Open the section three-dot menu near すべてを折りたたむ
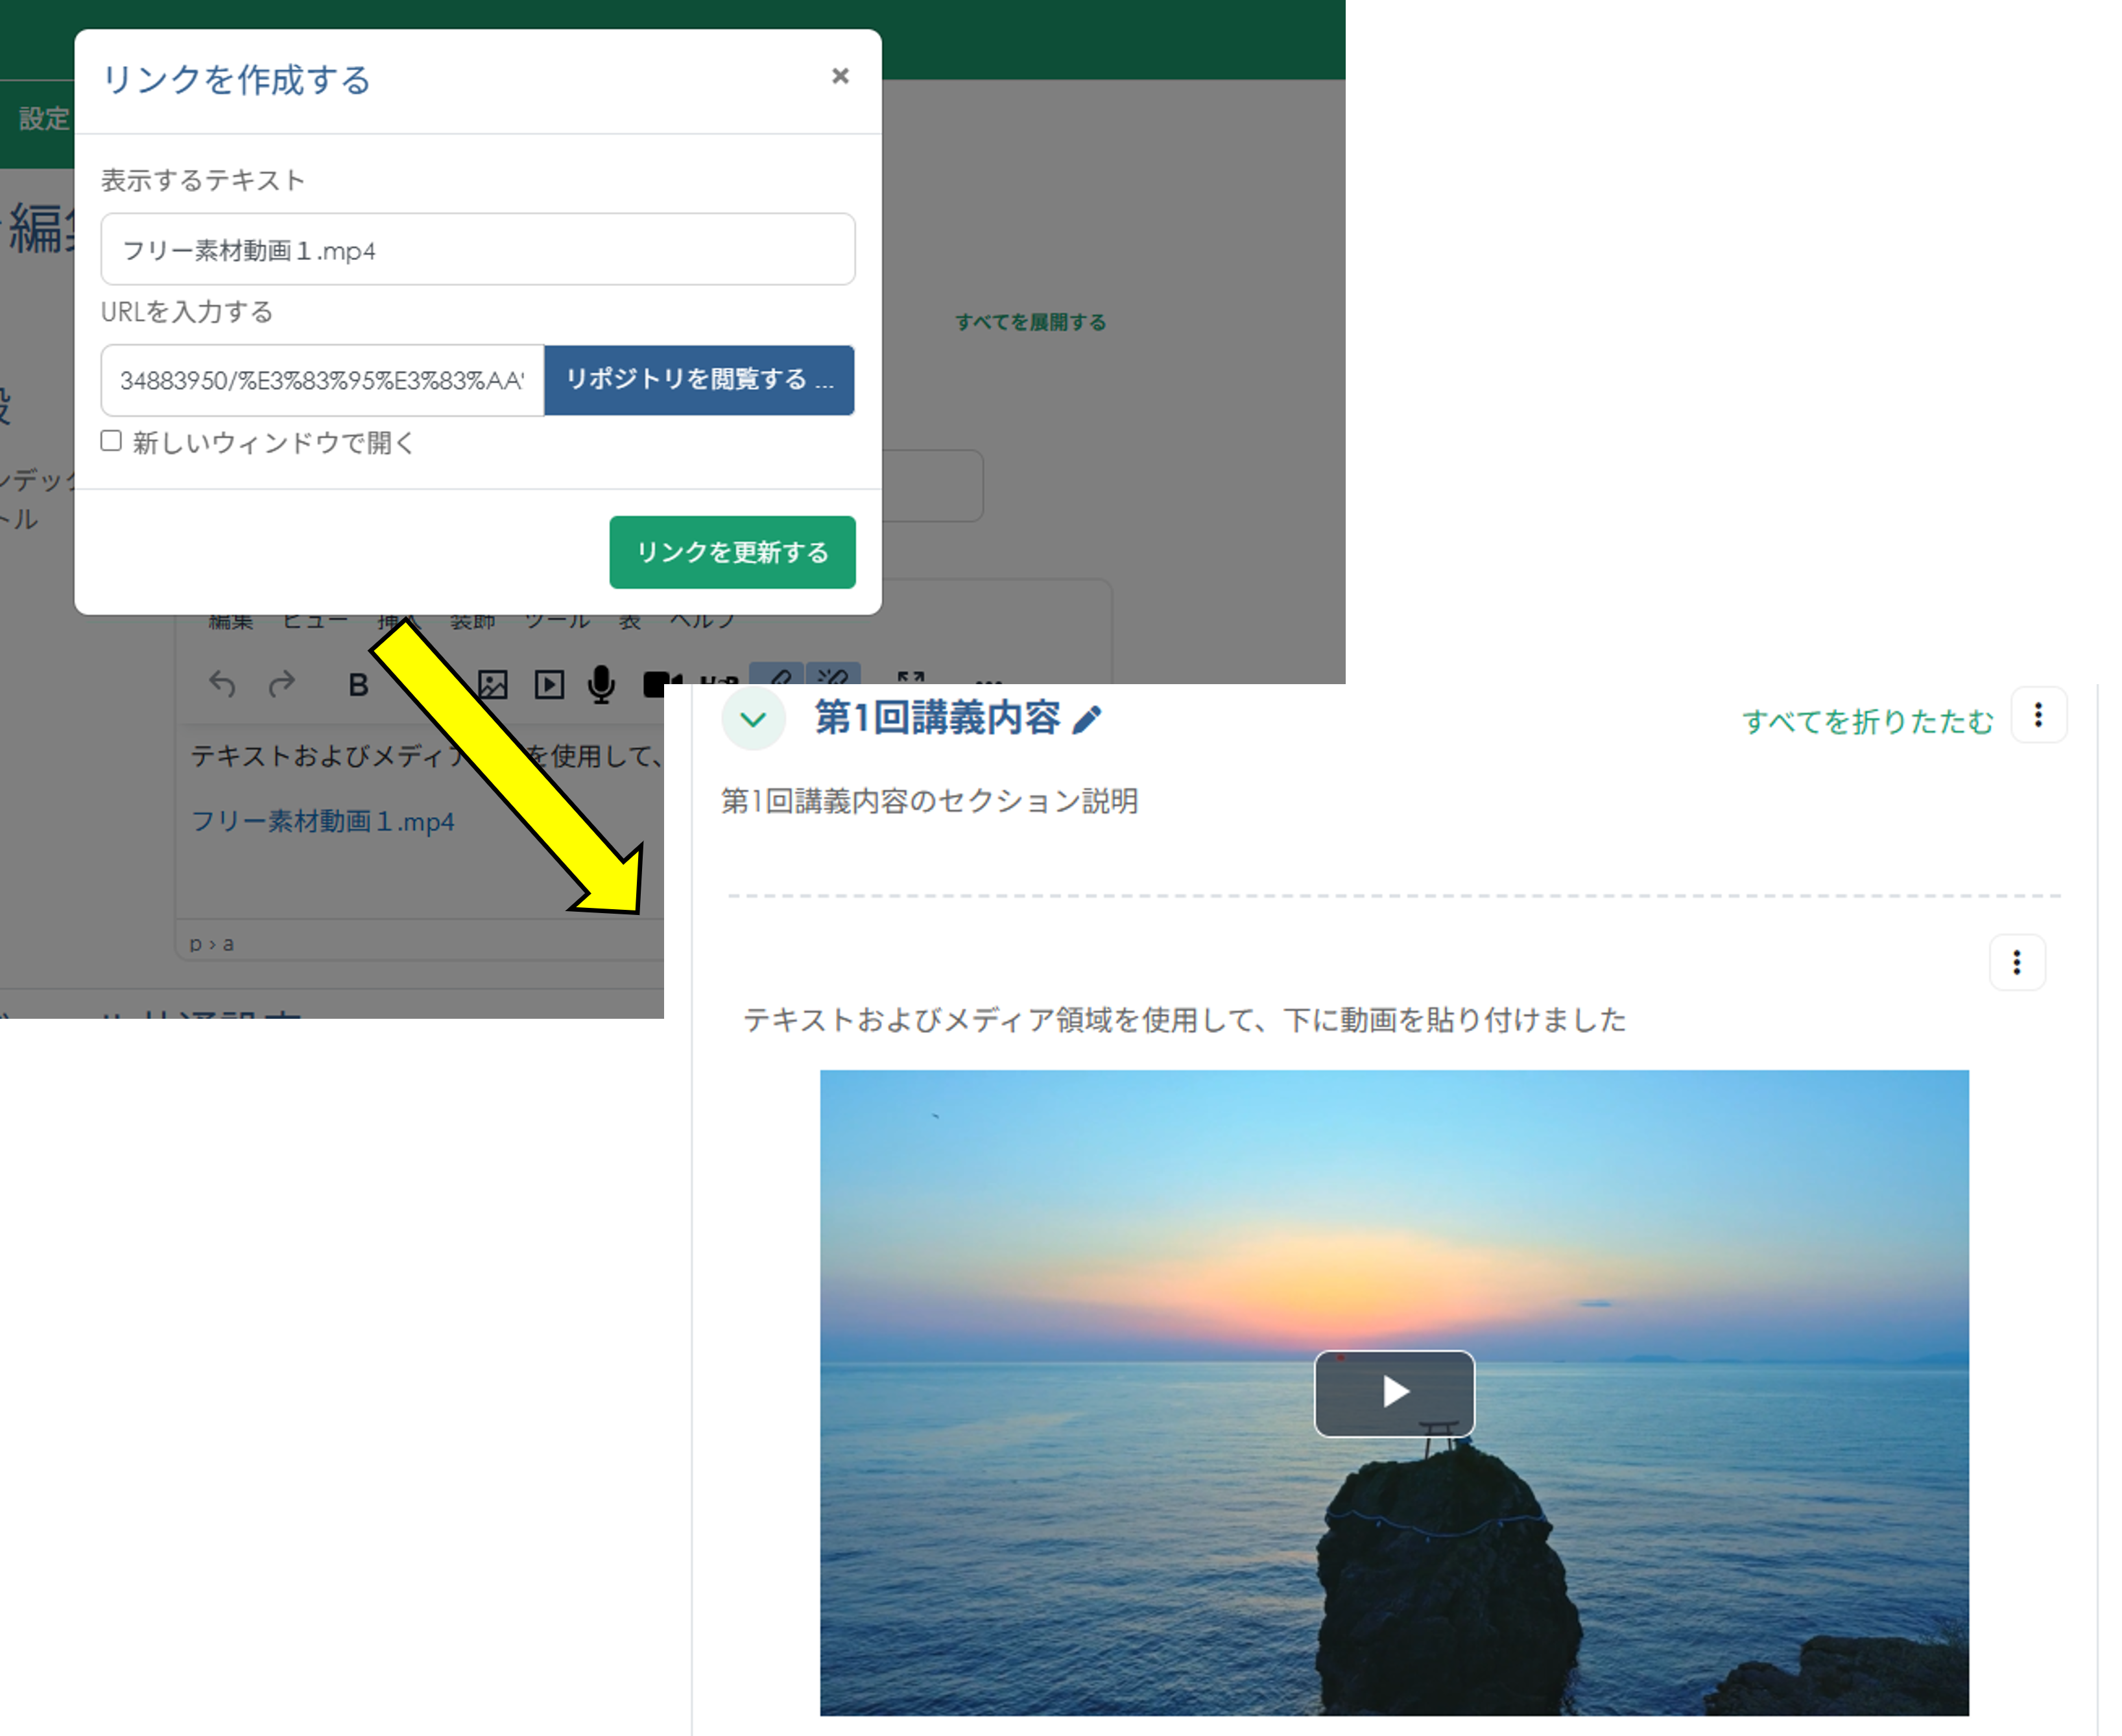 point(2038,715)
